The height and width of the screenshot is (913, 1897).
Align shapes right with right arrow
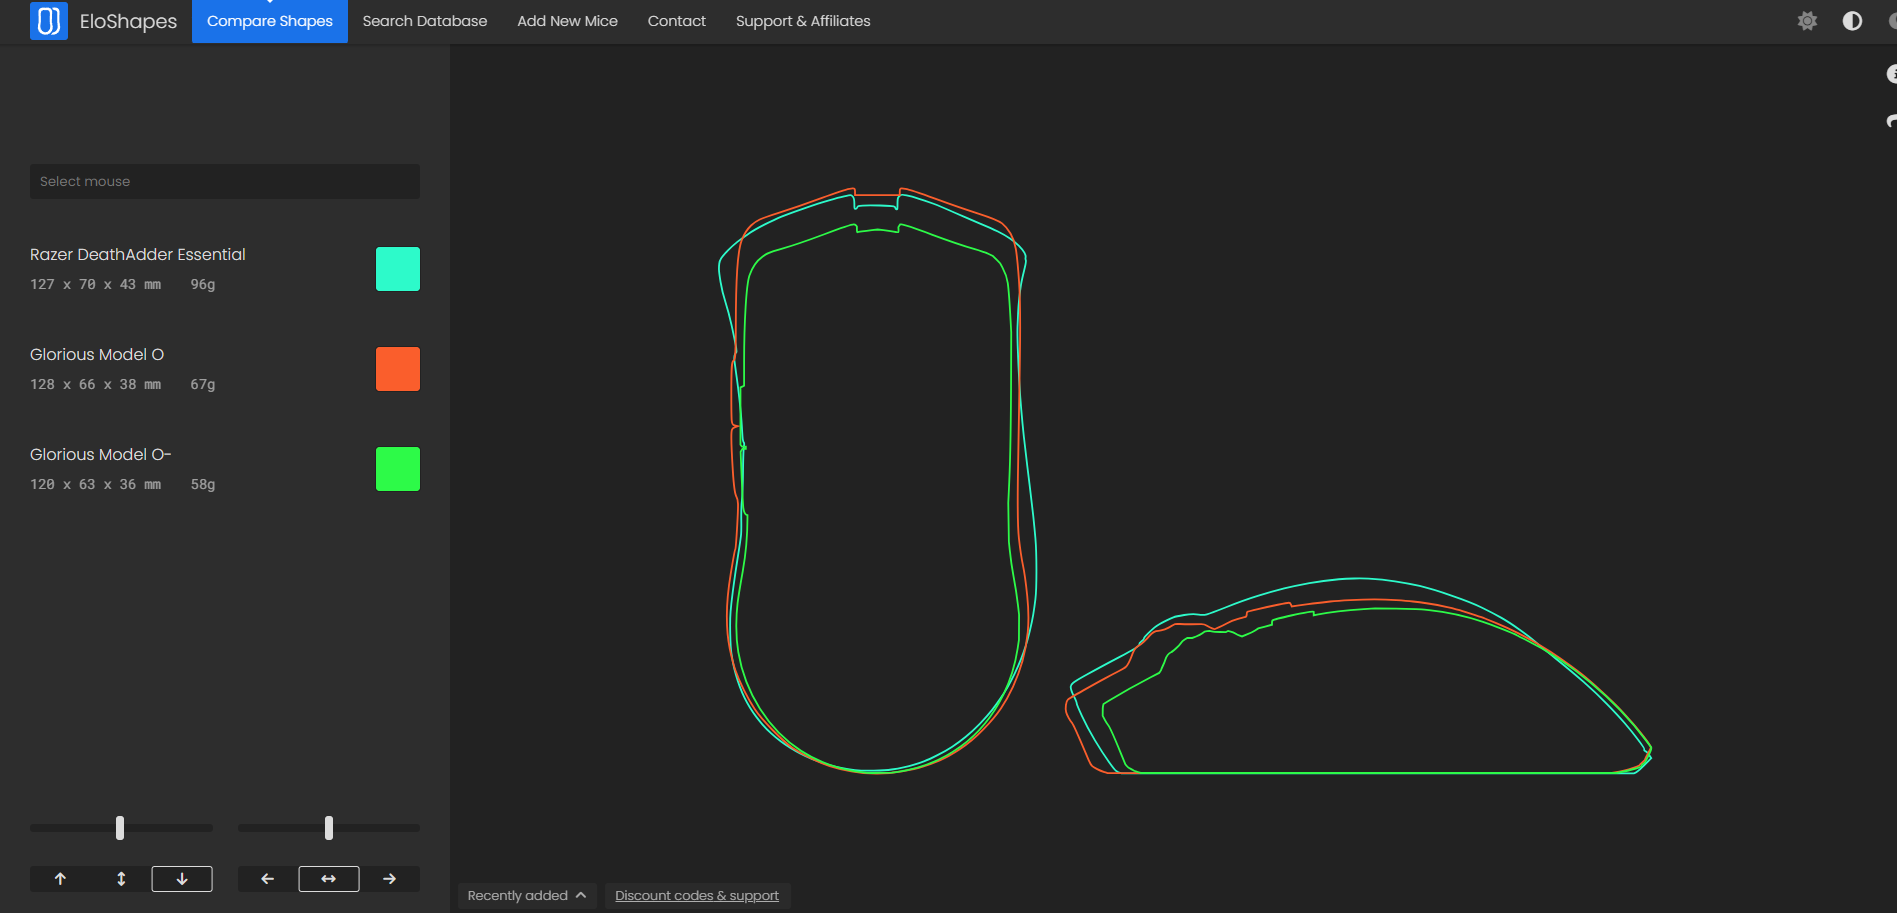[390, 879]
